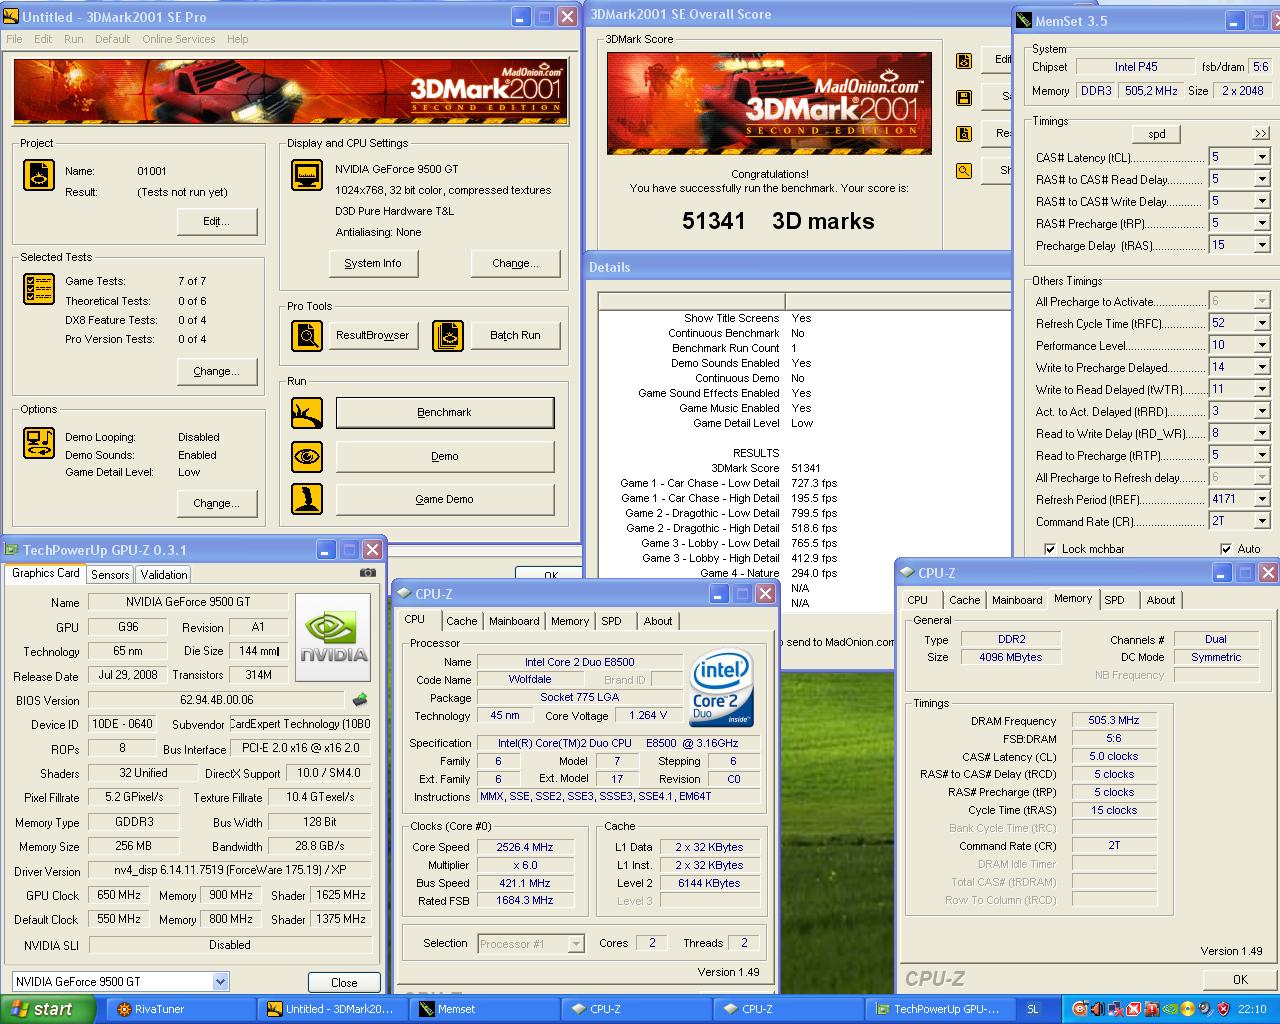Image resolution: width=1280 pixels, height=1024 pixels.
Task: Click the Core Speed value 2526.4 MHz
Action: click(525, 847)
